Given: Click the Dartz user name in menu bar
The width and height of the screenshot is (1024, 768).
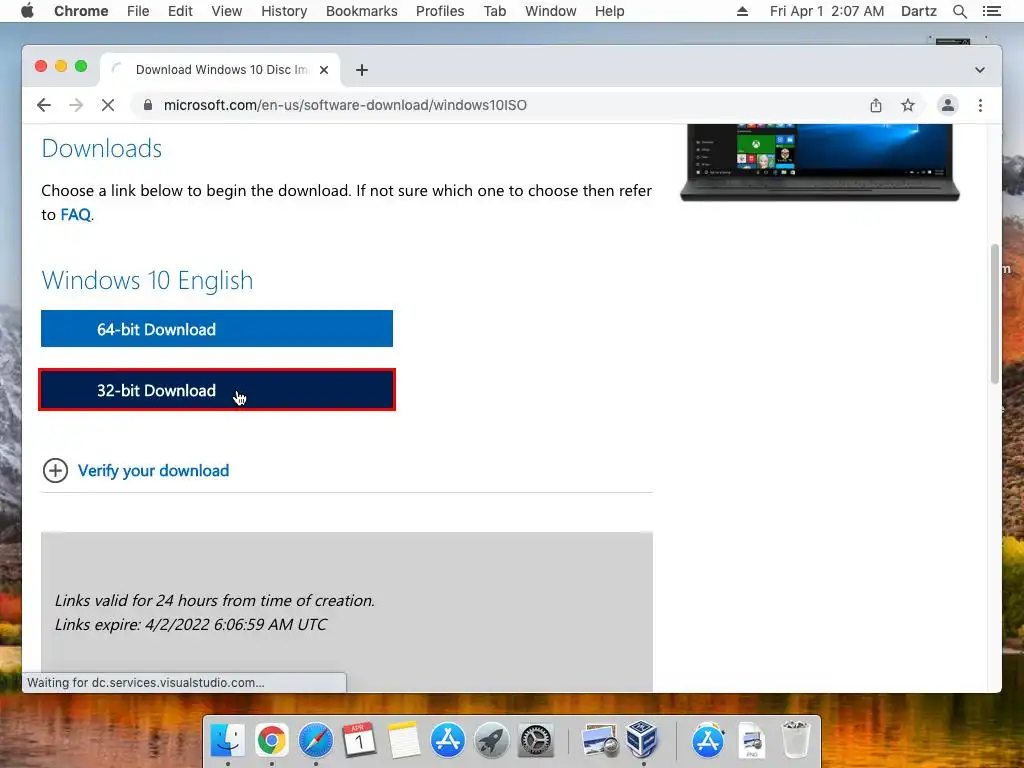Looking at the screenshot, I should [918, 11].
